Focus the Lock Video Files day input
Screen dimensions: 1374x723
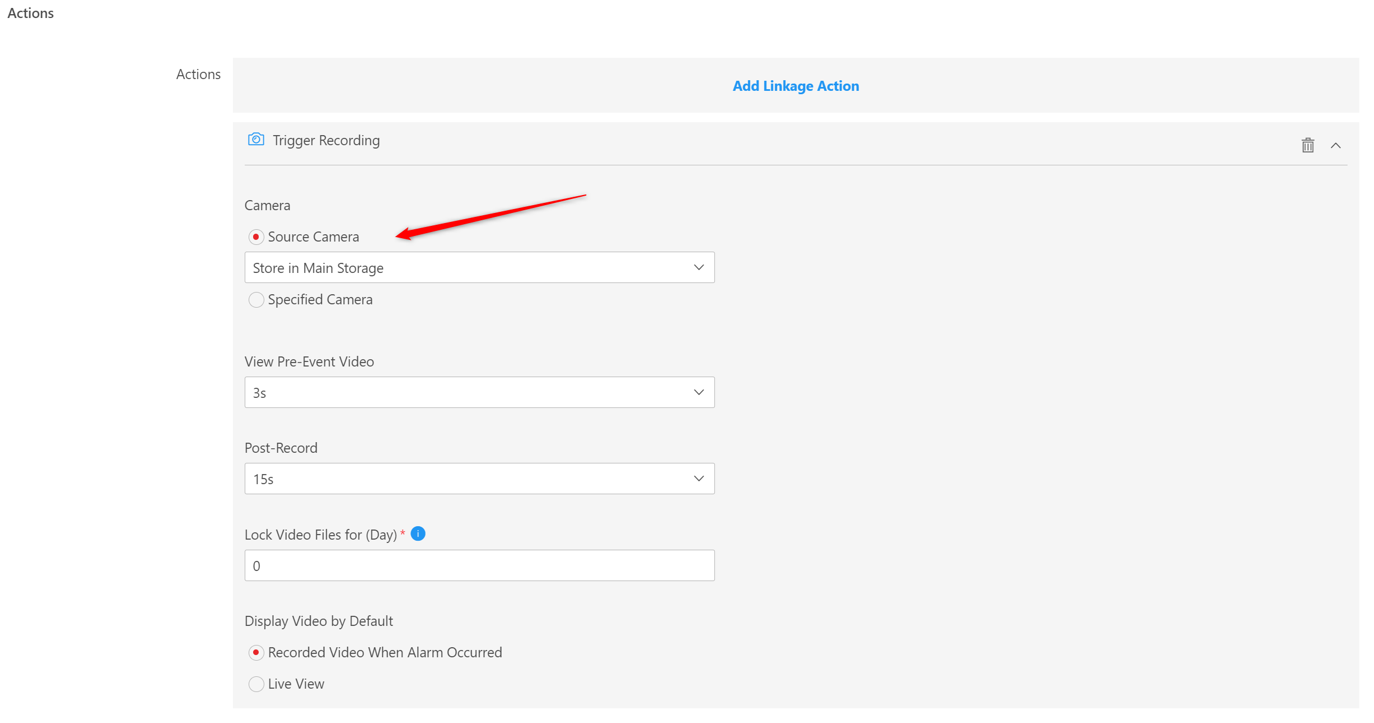(x=479, y=566)
